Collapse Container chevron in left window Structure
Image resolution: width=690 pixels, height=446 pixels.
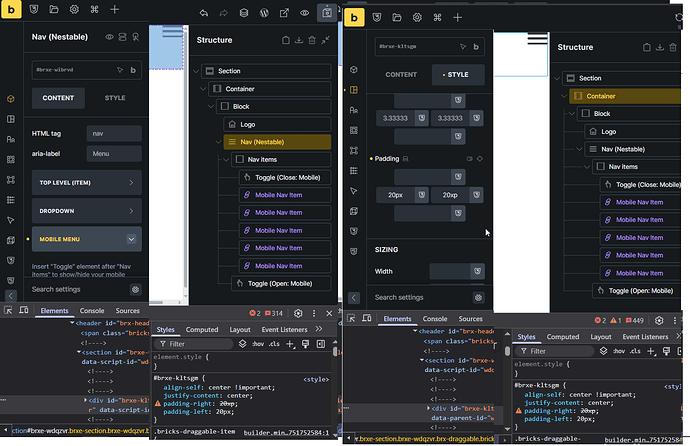[x=203, y=89]
